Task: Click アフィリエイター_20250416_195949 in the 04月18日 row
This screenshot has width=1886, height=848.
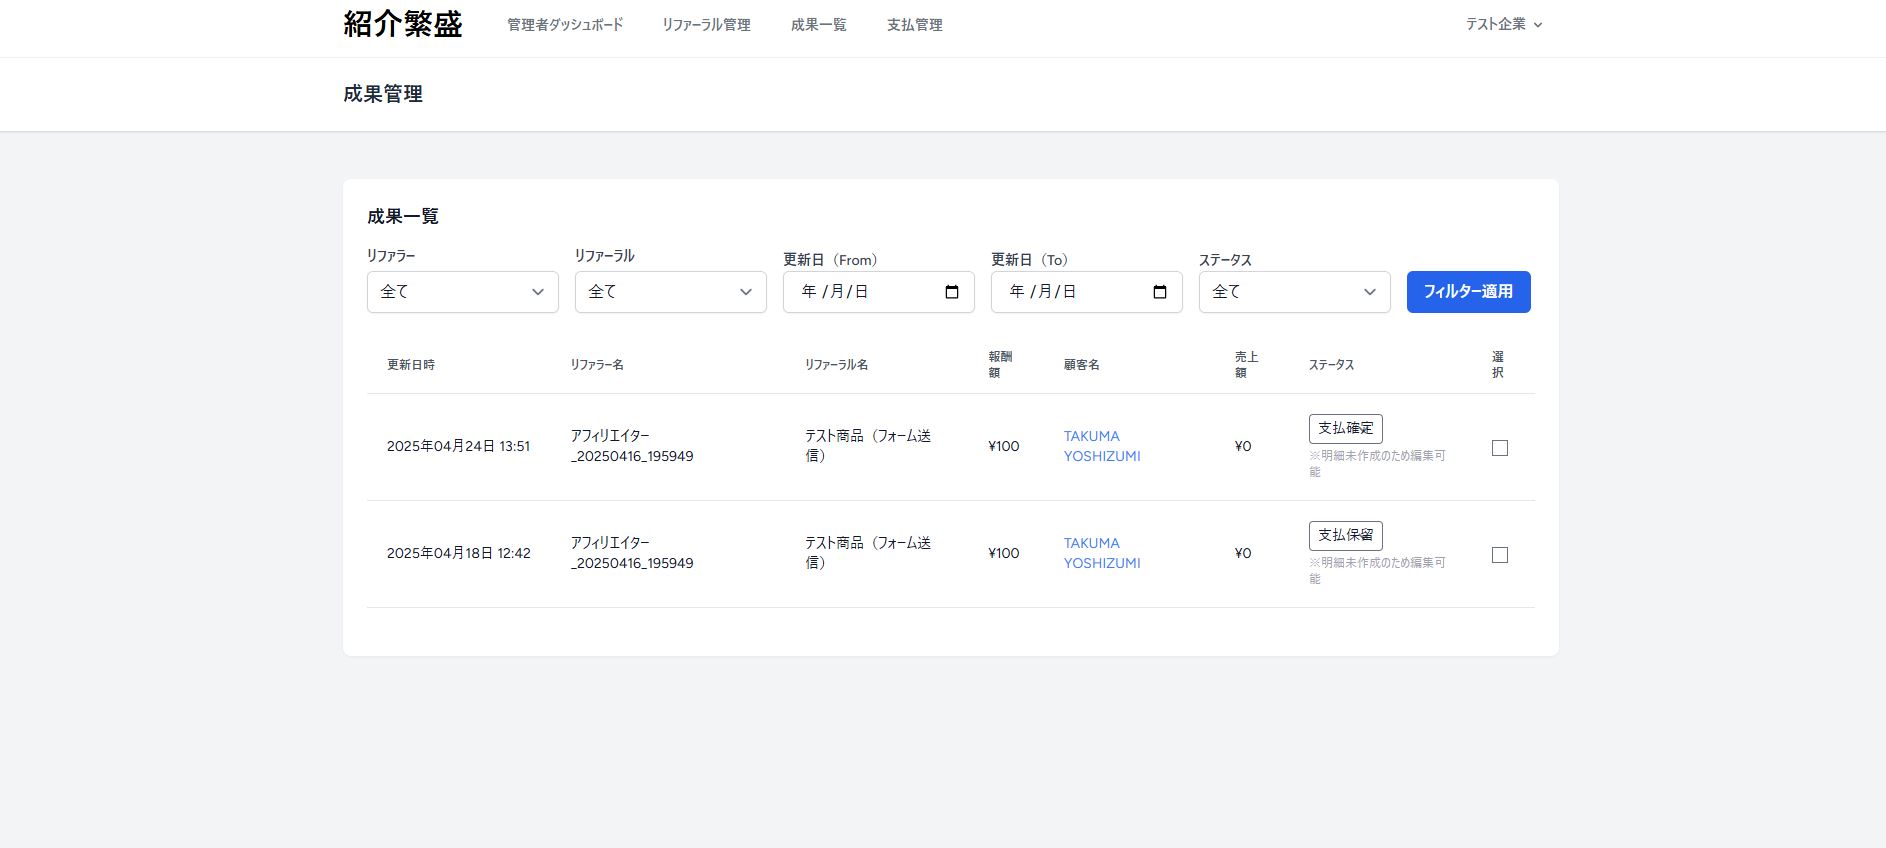Action: (632, 553)
